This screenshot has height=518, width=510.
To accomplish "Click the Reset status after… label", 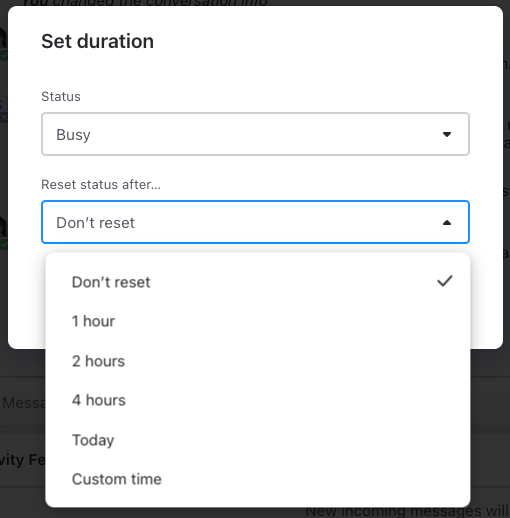I will 101,184.
